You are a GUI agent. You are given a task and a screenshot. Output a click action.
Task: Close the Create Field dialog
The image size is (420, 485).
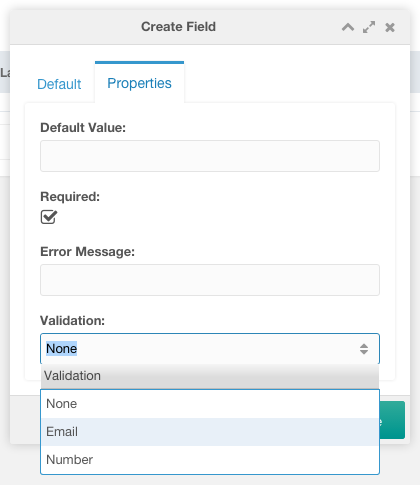pos(390,27)
